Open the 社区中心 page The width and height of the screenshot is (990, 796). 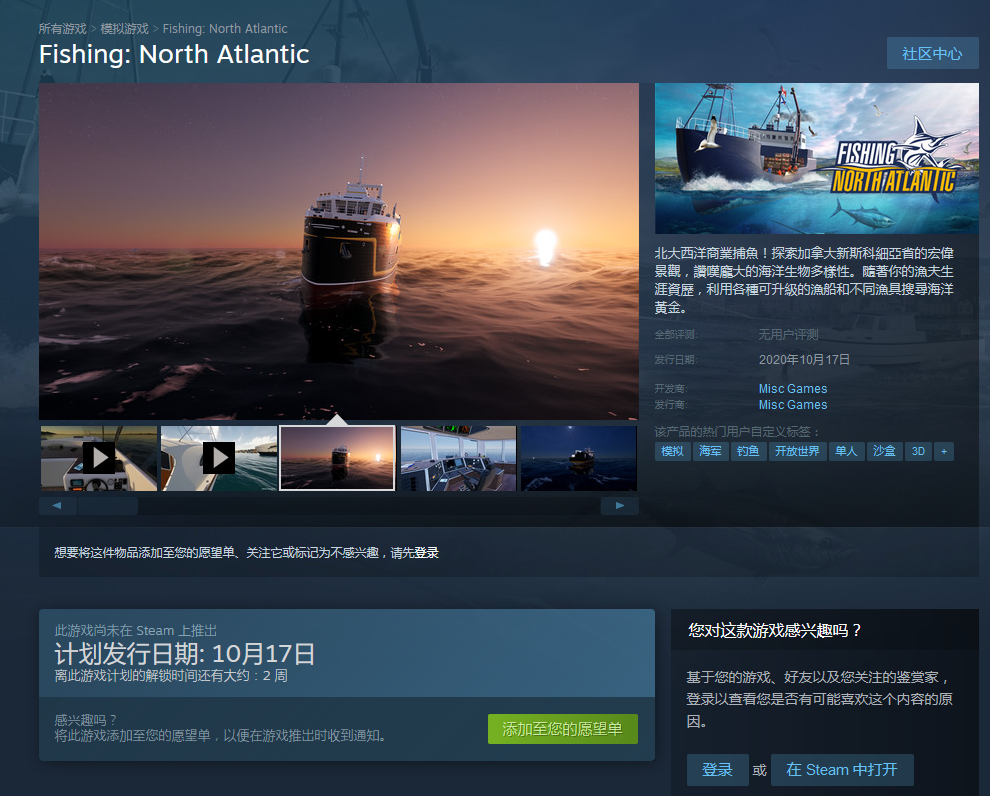(x=932, y=53)
